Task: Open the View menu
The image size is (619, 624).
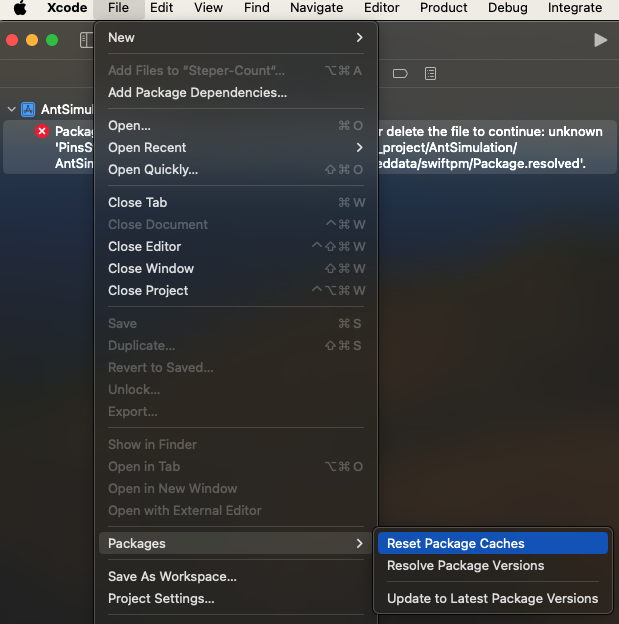Action: tap(208, 8)
